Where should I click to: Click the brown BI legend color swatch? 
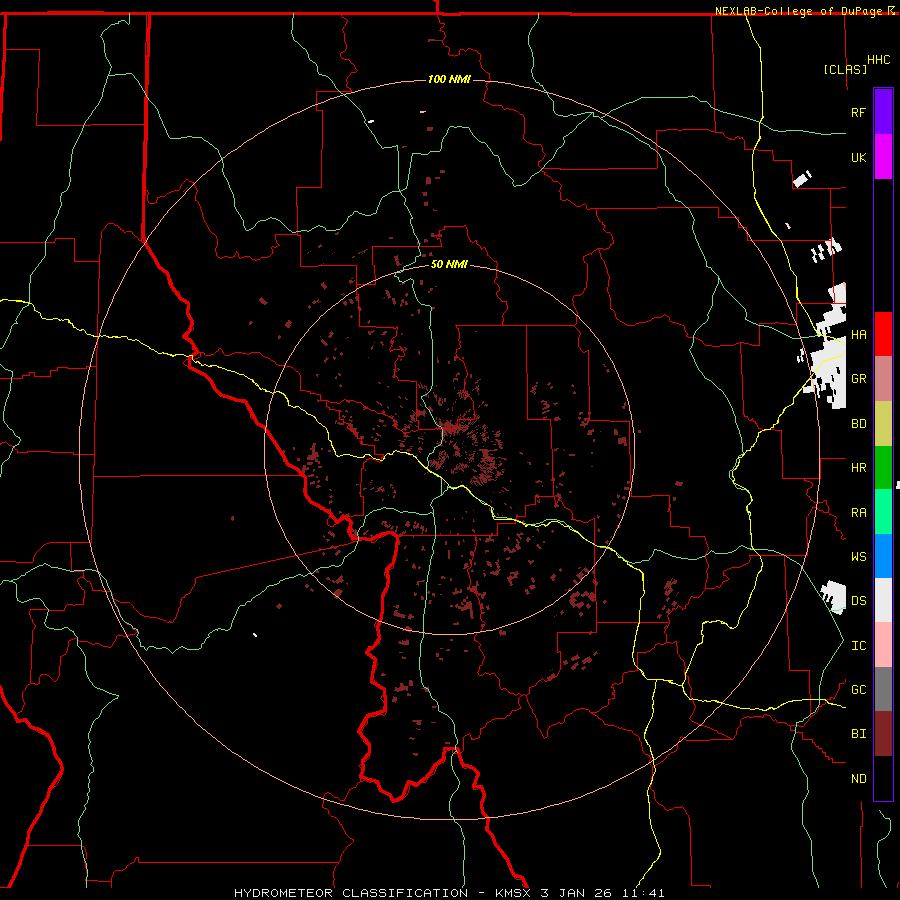coord(883,734)
